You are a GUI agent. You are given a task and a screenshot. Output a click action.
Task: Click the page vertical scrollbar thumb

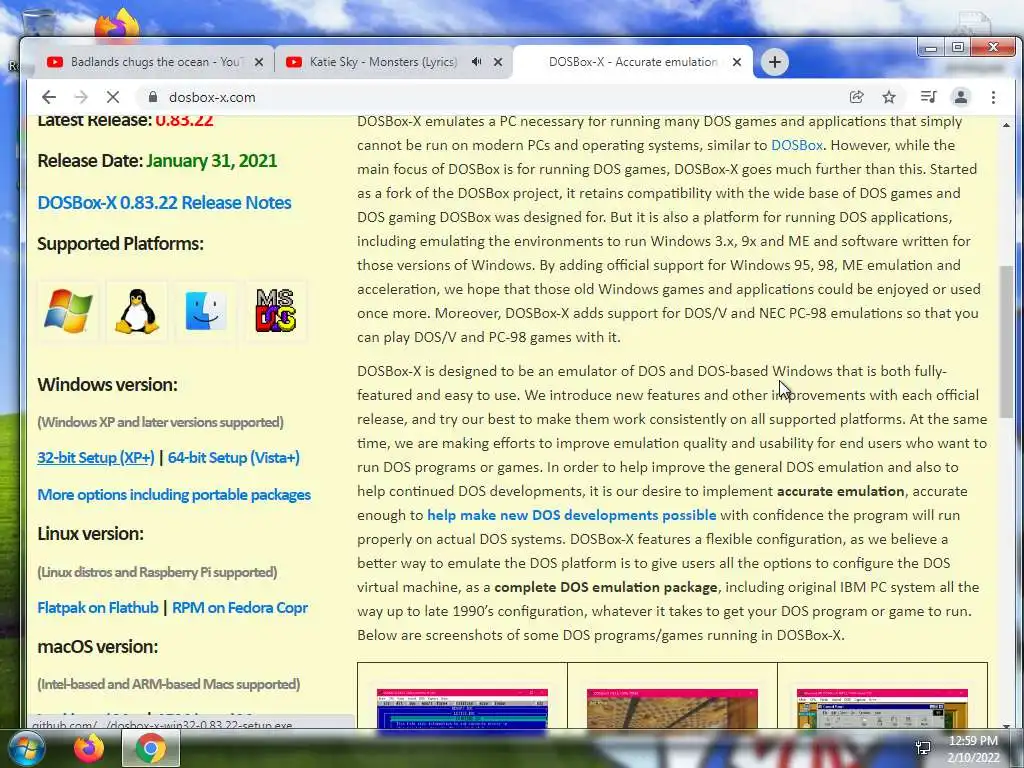[x=1006, y=342]
